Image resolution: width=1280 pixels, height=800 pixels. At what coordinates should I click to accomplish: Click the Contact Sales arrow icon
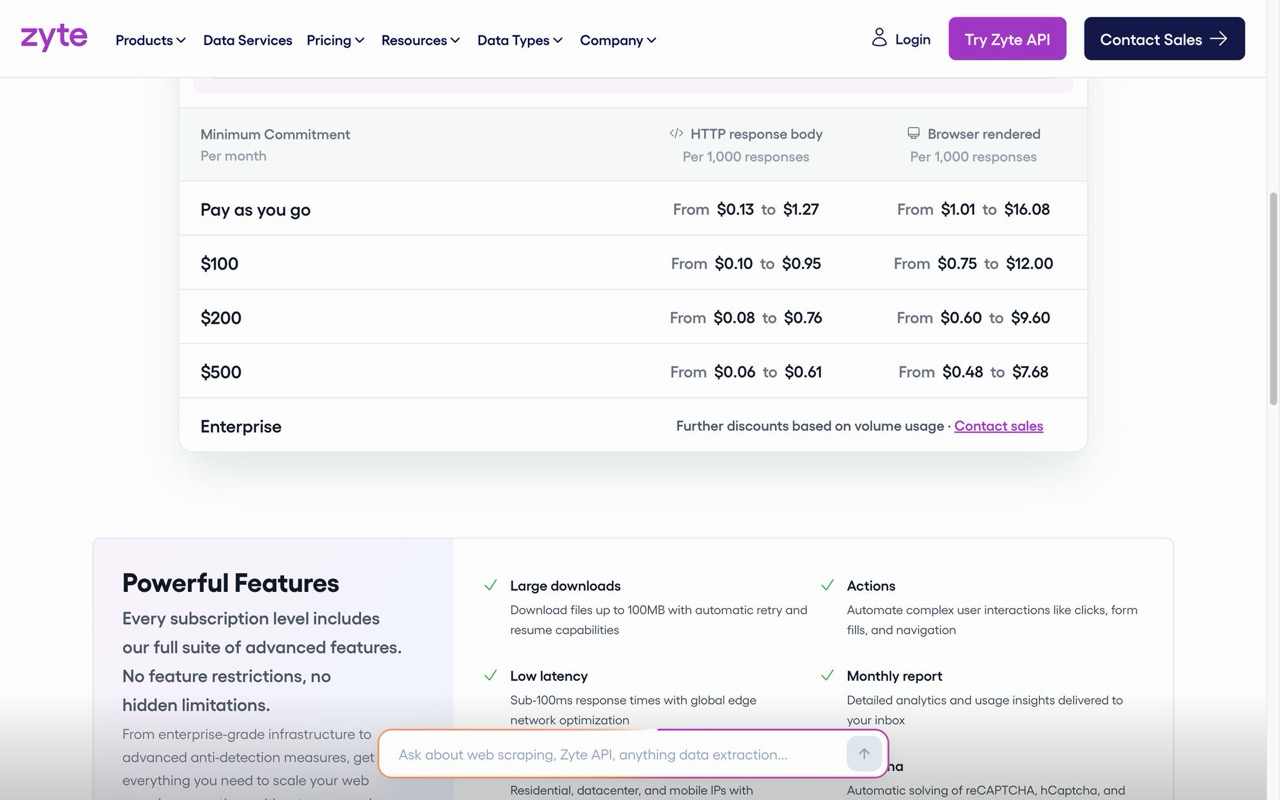coord(1219,39)
